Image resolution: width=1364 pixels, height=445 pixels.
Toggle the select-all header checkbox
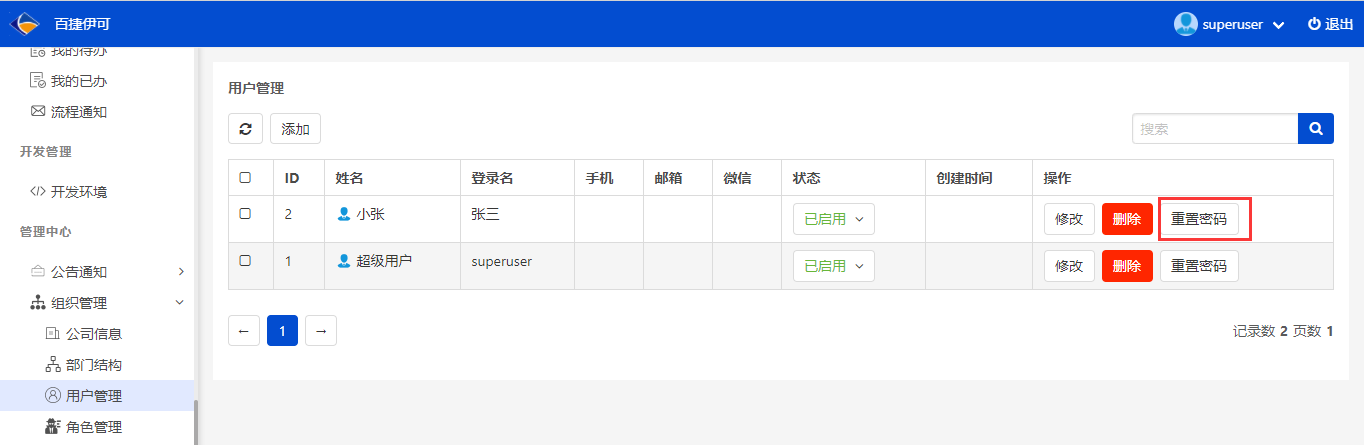pos(245,178)
